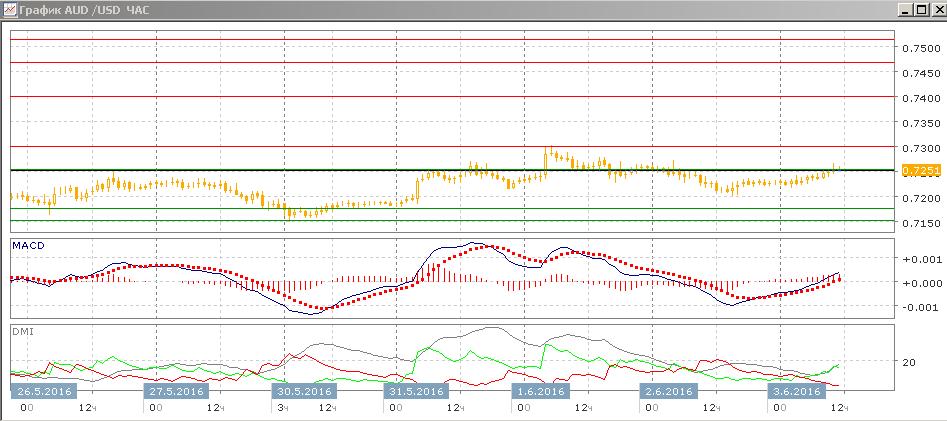The height and width of the screenshot is (421, 947).
Task: Select the 31.5.2016 date marker
Action: coord(416,391)
